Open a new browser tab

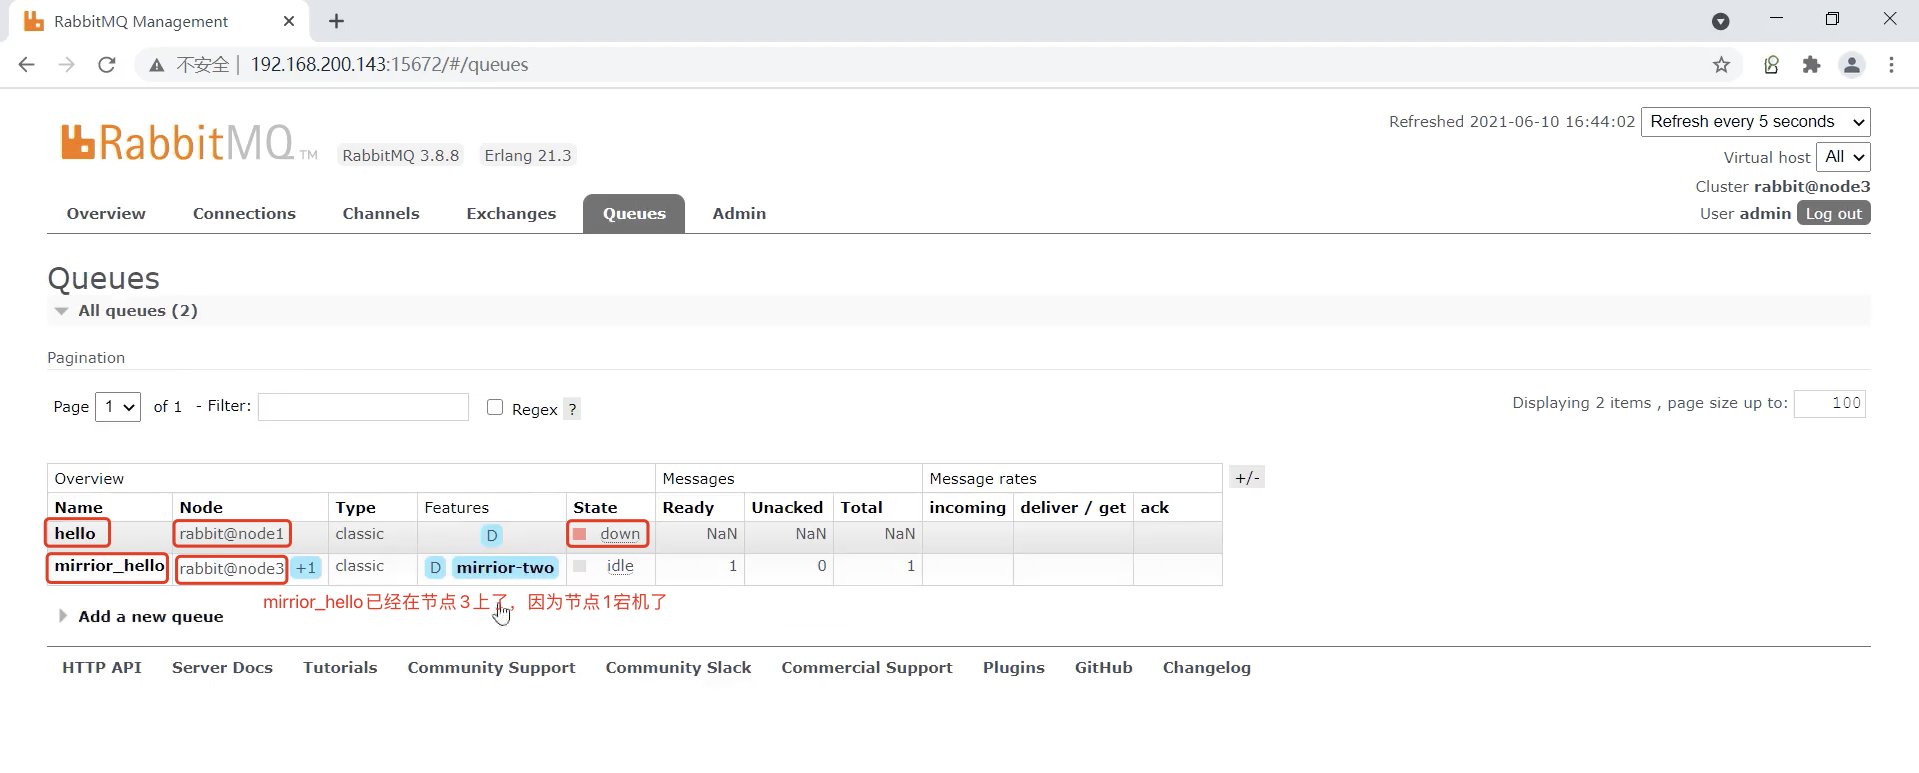tap(336, 21)
